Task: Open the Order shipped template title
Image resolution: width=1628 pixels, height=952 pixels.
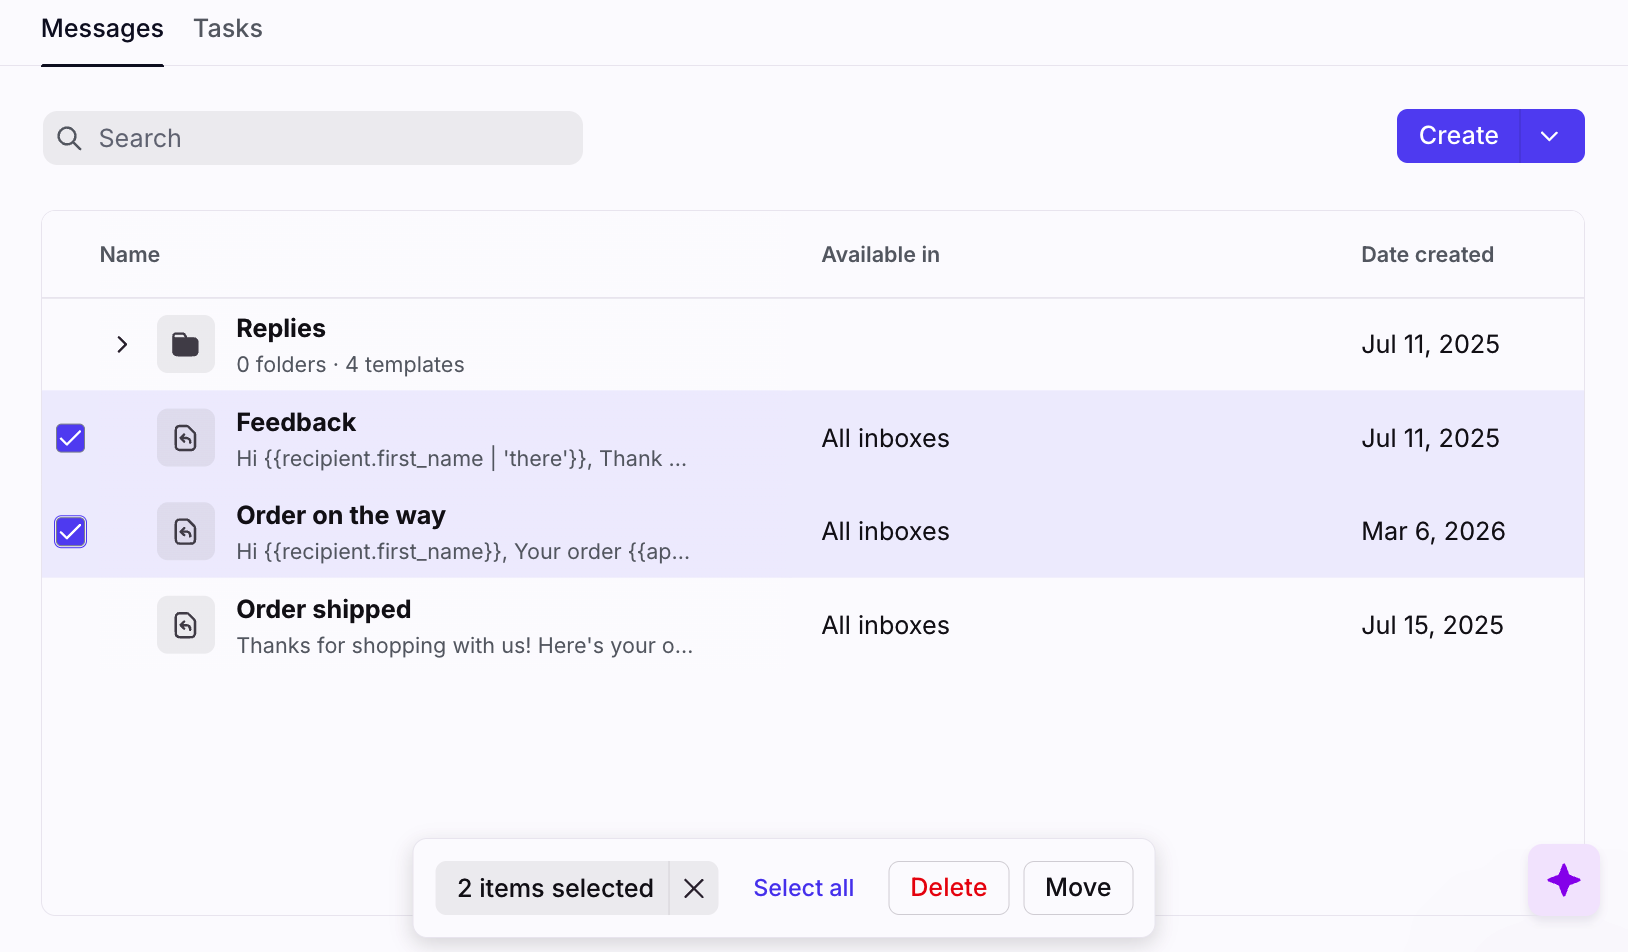Action: (x=323, y=609)
